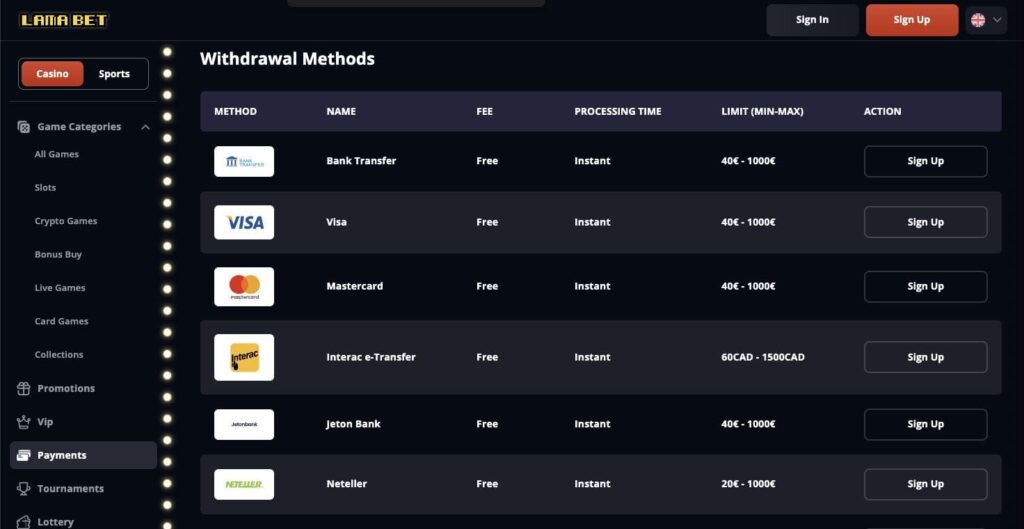Click the FEE column header
Image resolution: width=1024 pixels, height=529 pixels.
(485, 112)
